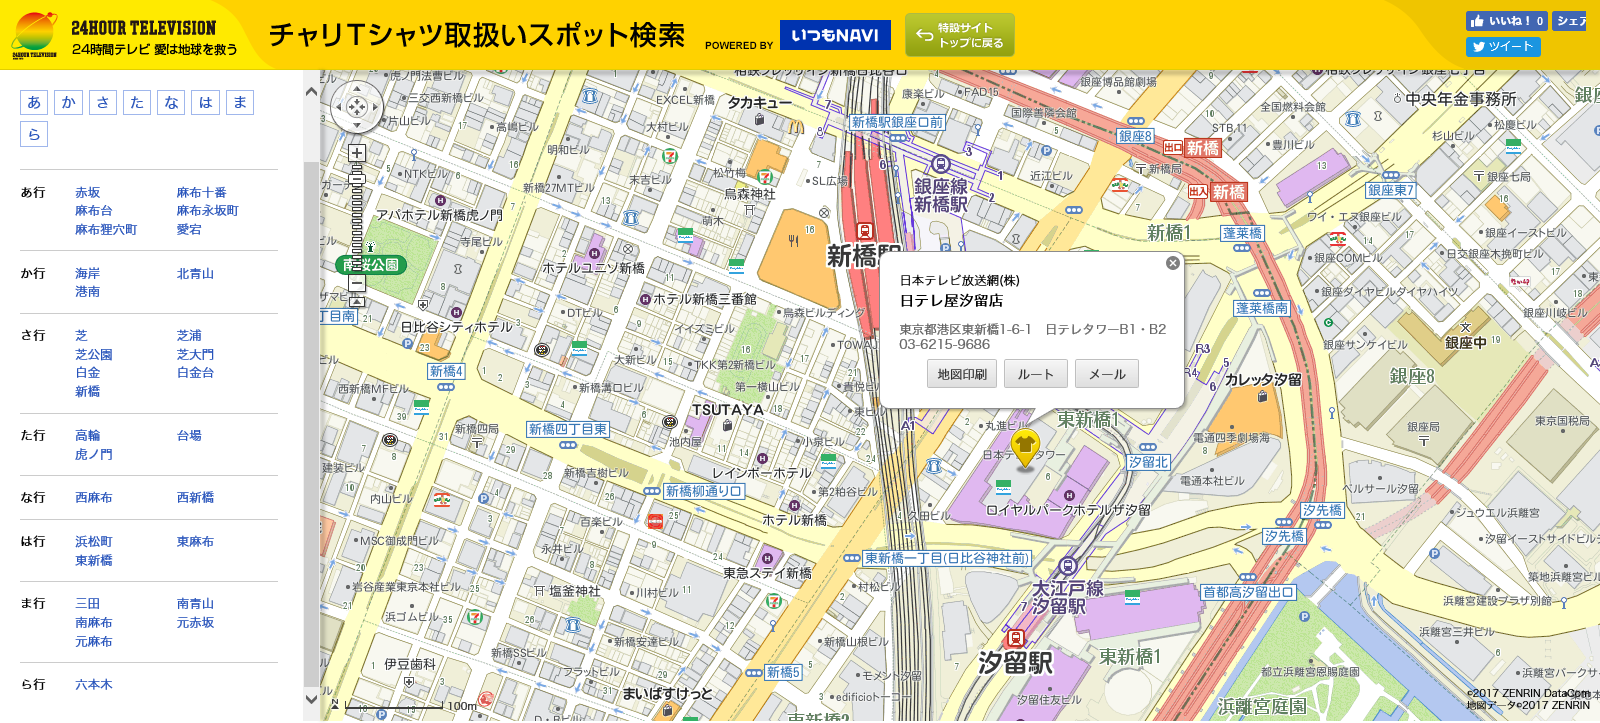Click the Facebook いいね! button

coord(1507,21)
